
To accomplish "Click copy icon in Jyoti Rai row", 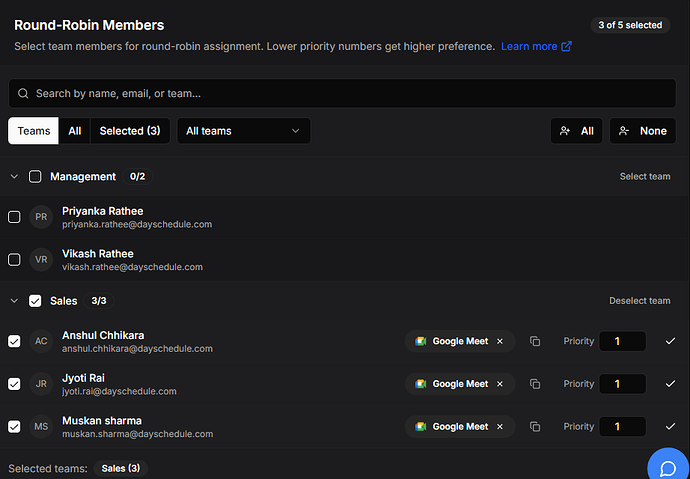I will pyautogui.click(x=535, y=384).
